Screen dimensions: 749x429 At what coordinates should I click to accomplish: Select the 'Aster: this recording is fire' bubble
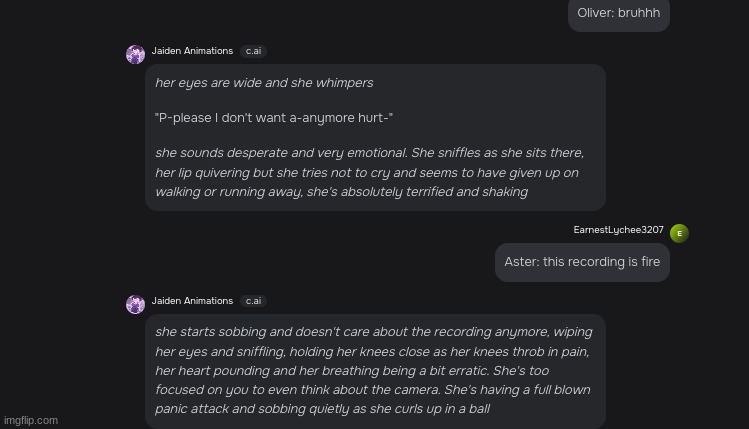[x=582, y=262]
